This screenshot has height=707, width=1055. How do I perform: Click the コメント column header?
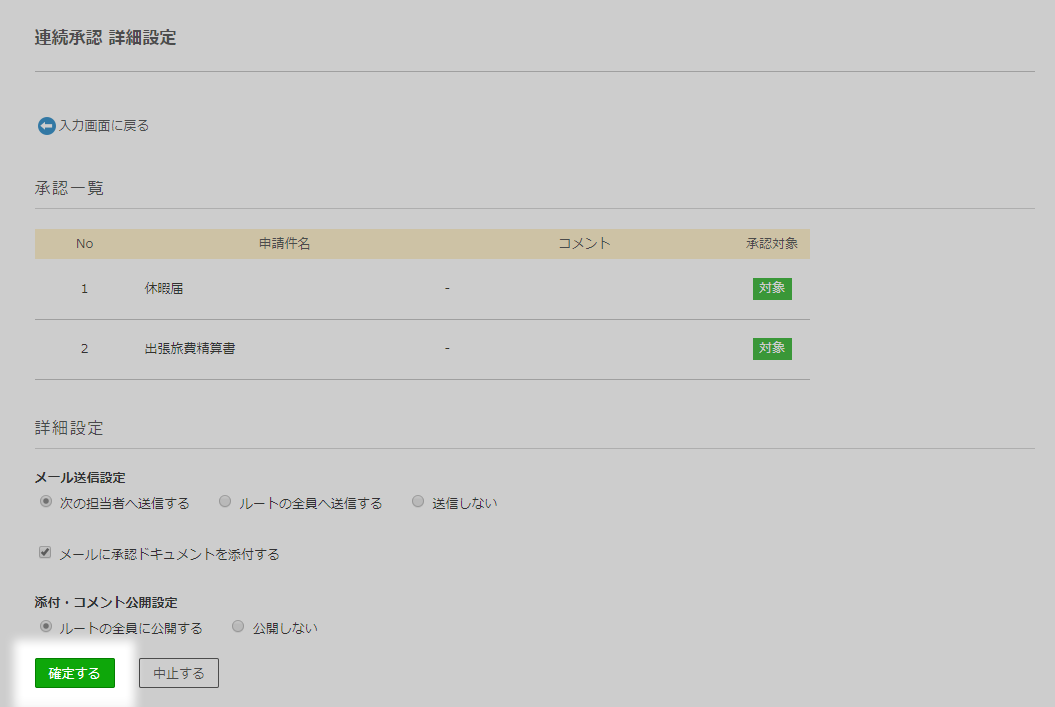(584, 244)
